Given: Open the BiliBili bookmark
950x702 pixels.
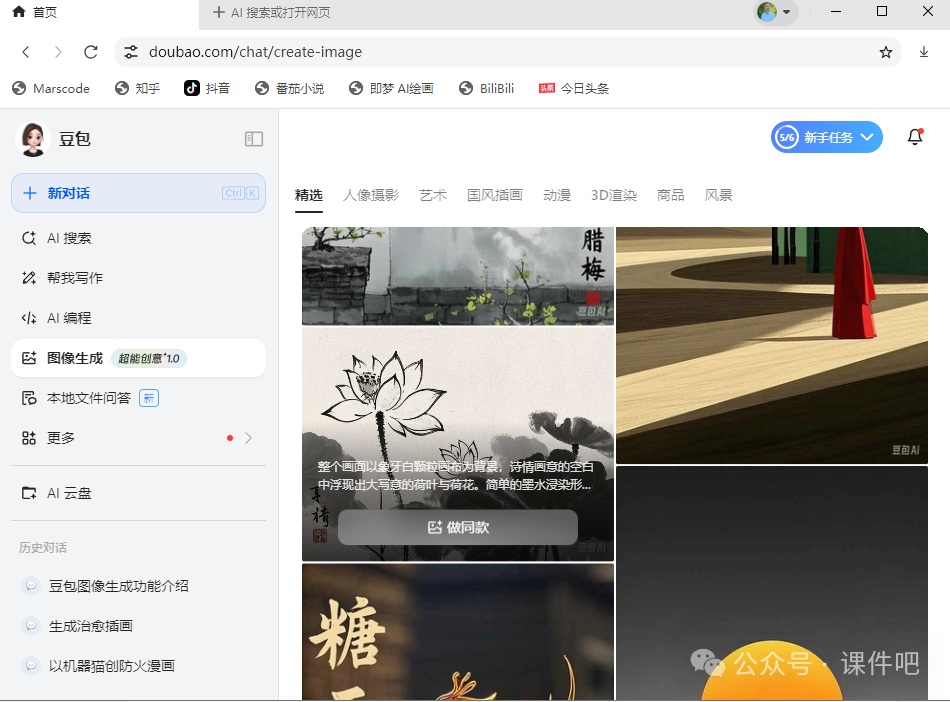Looking at the screenshot, I should (x=486, y=88).
